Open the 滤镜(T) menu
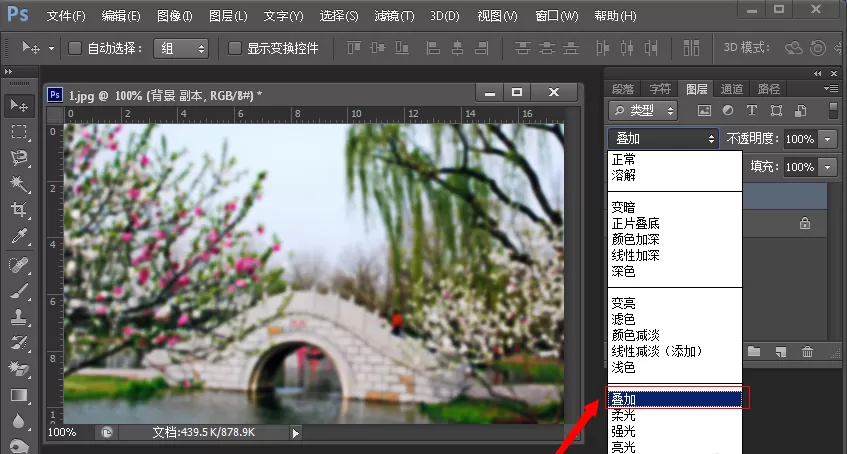Viewport: 847px width, 454px height. point(394,16)
